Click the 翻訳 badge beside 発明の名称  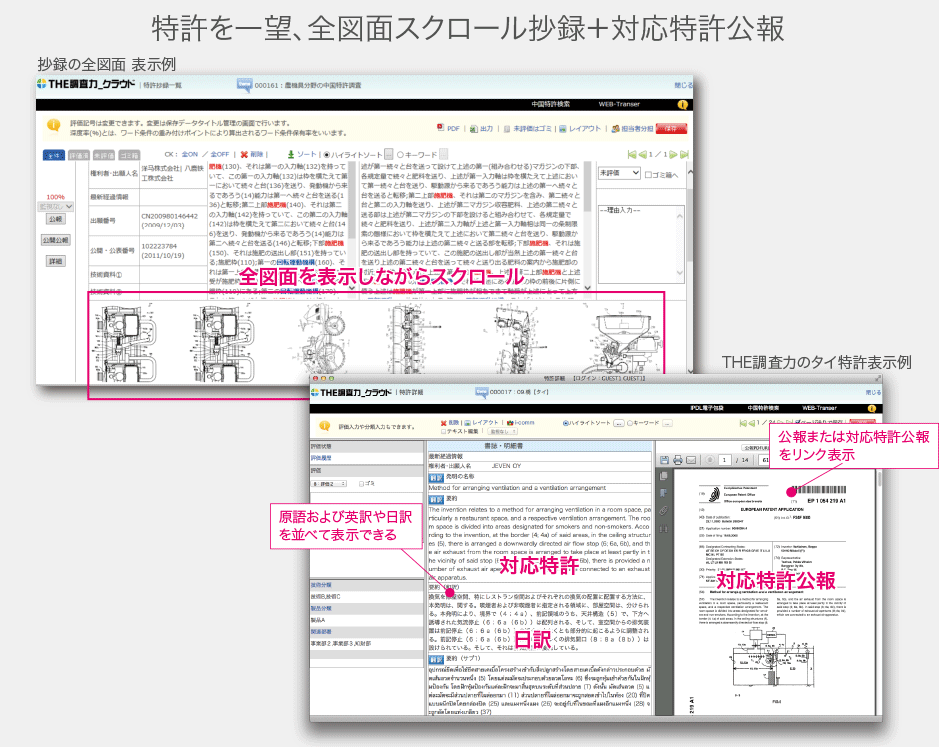436,478
